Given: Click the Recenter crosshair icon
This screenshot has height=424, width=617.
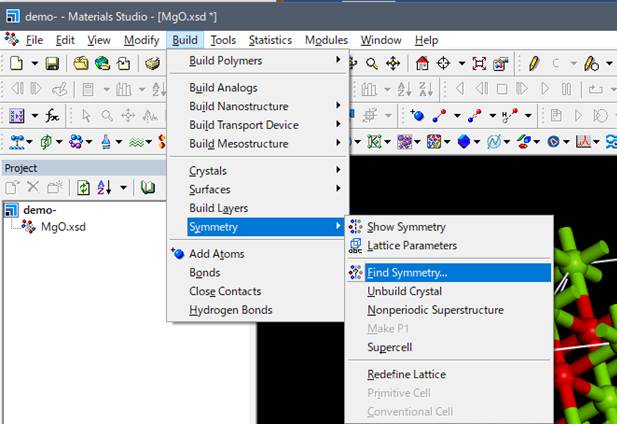Looking at the screenshot, I should click(443, 63).
